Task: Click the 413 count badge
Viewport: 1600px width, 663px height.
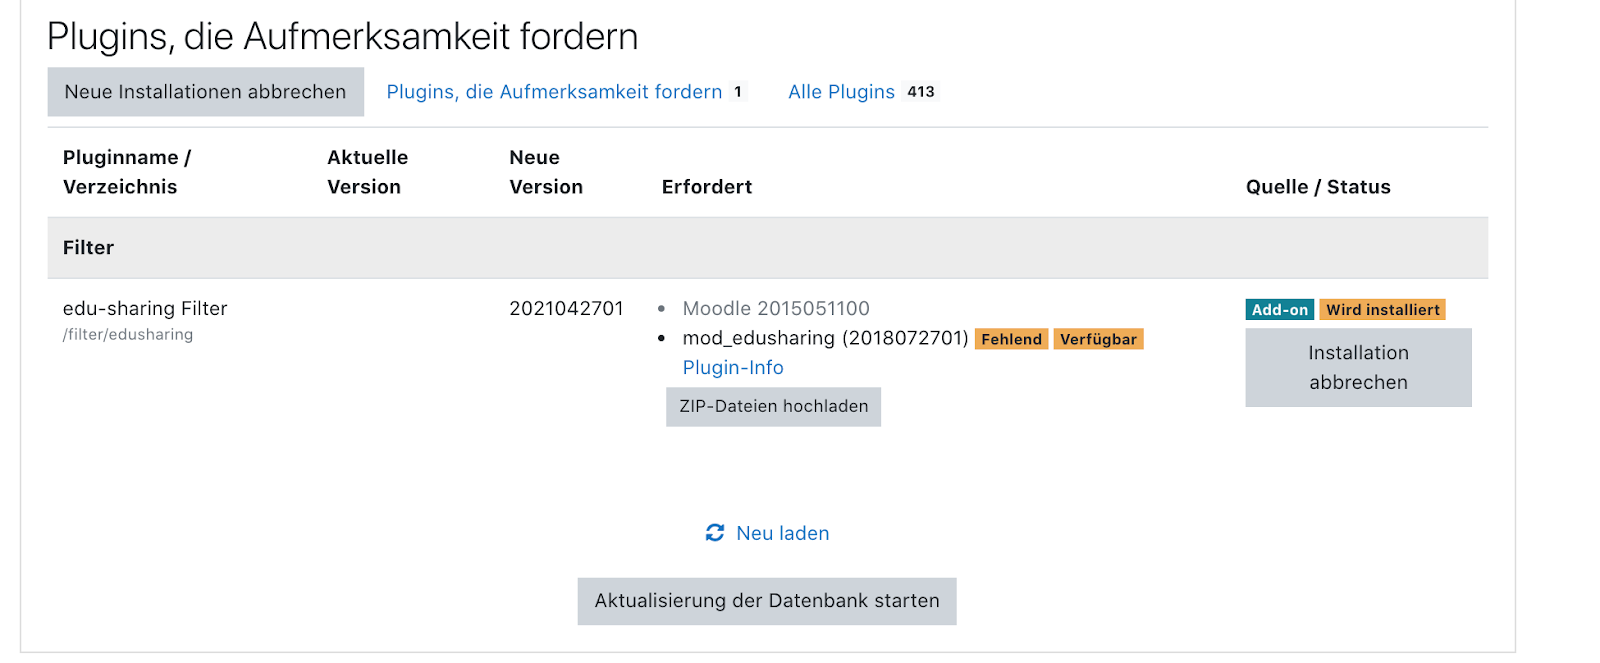Action: (921, 92)
